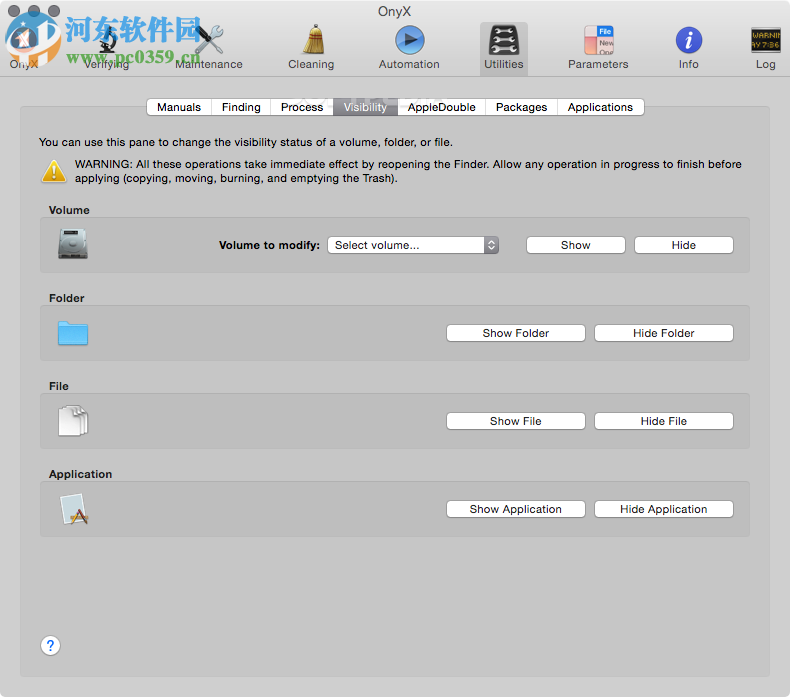Click the Show Folder button

pos(516,333)
